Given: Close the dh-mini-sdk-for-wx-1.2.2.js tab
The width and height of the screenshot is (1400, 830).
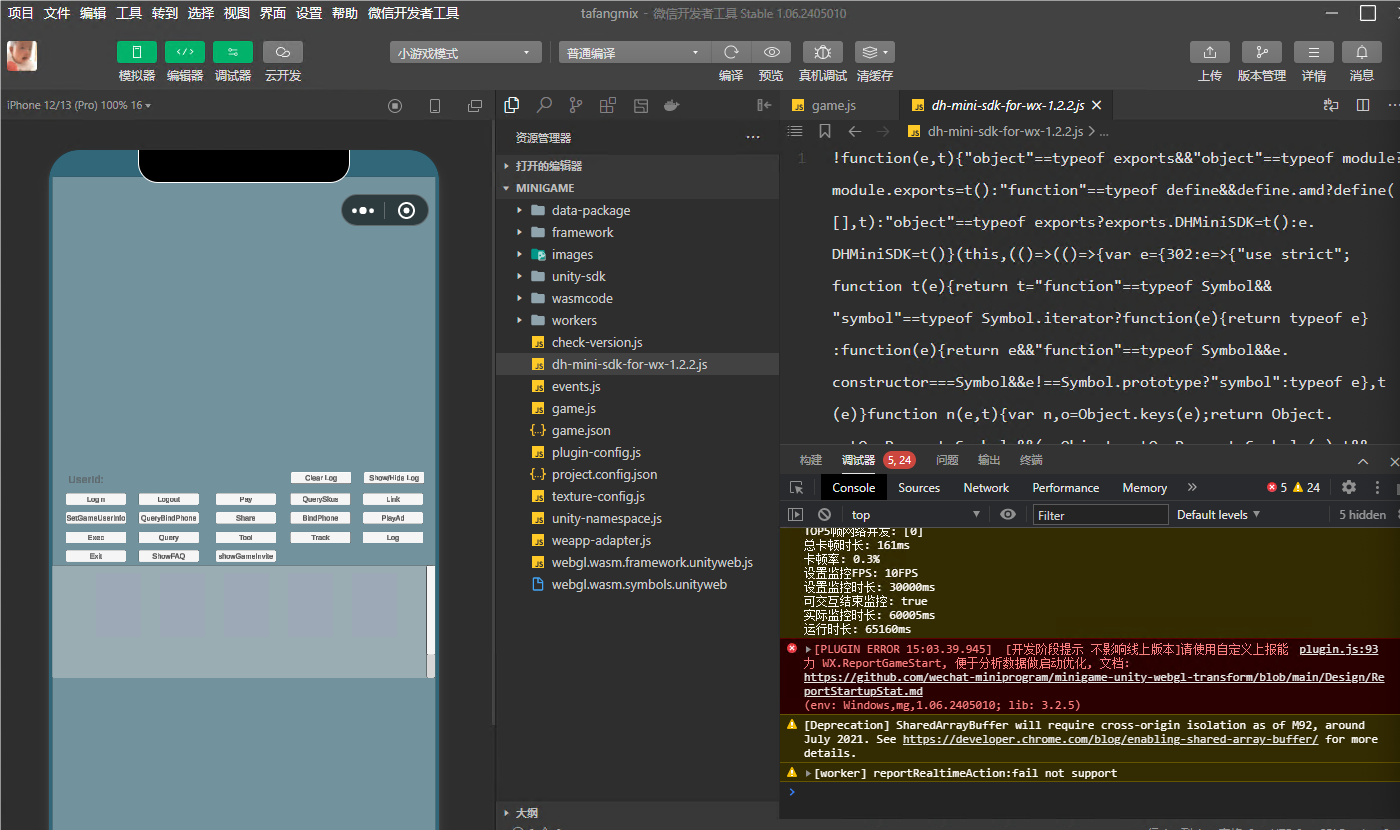Looking at the screenshot, I should point(1096,105).
